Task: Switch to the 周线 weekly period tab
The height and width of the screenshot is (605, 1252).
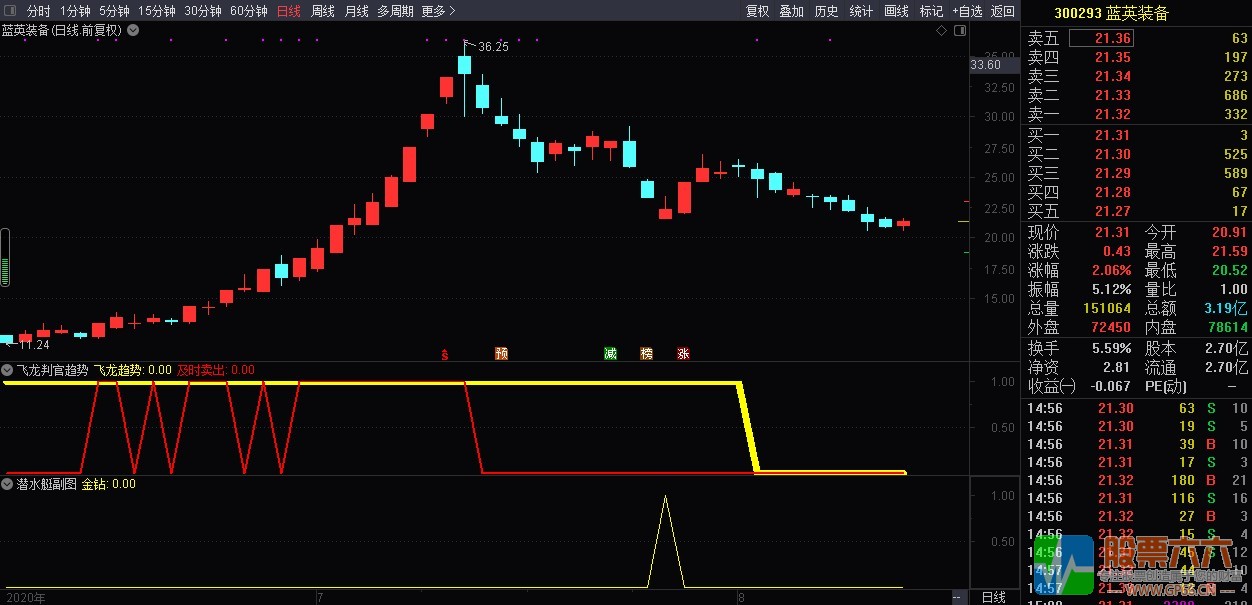Action: pos(322,11)
